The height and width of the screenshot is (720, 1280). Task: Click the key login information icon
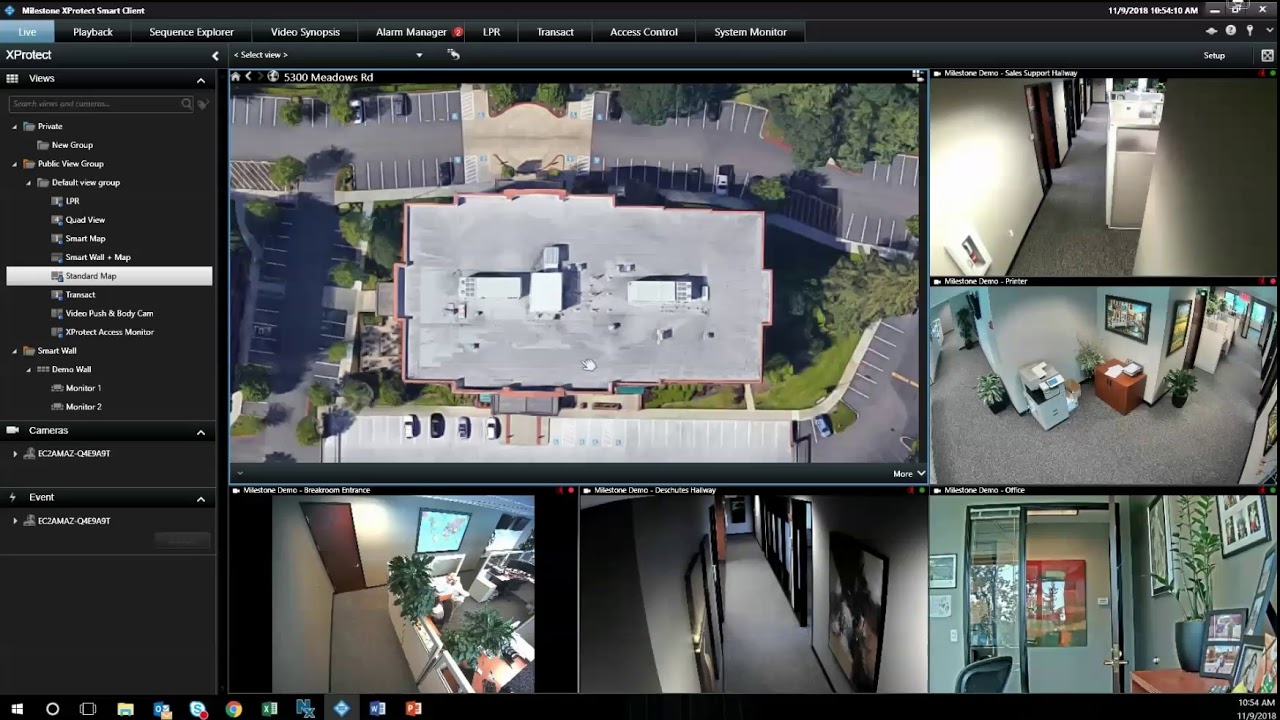click(1249, 31)
